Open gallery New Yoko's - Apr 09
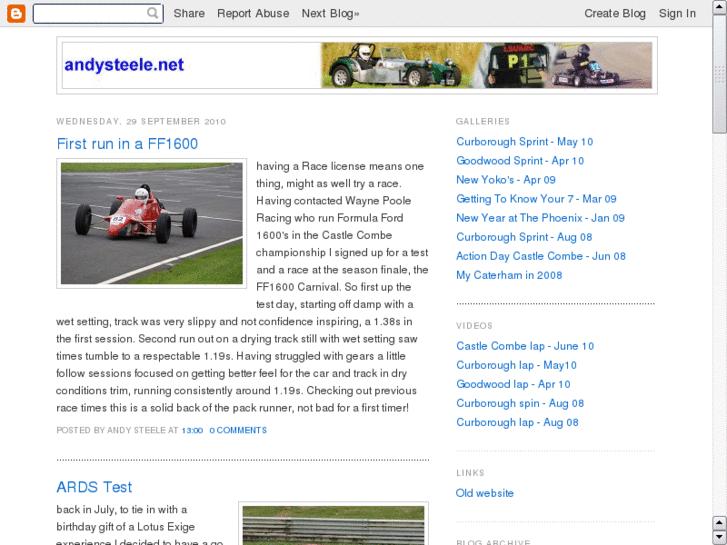 pyautogui.click(x=506, y=180)
